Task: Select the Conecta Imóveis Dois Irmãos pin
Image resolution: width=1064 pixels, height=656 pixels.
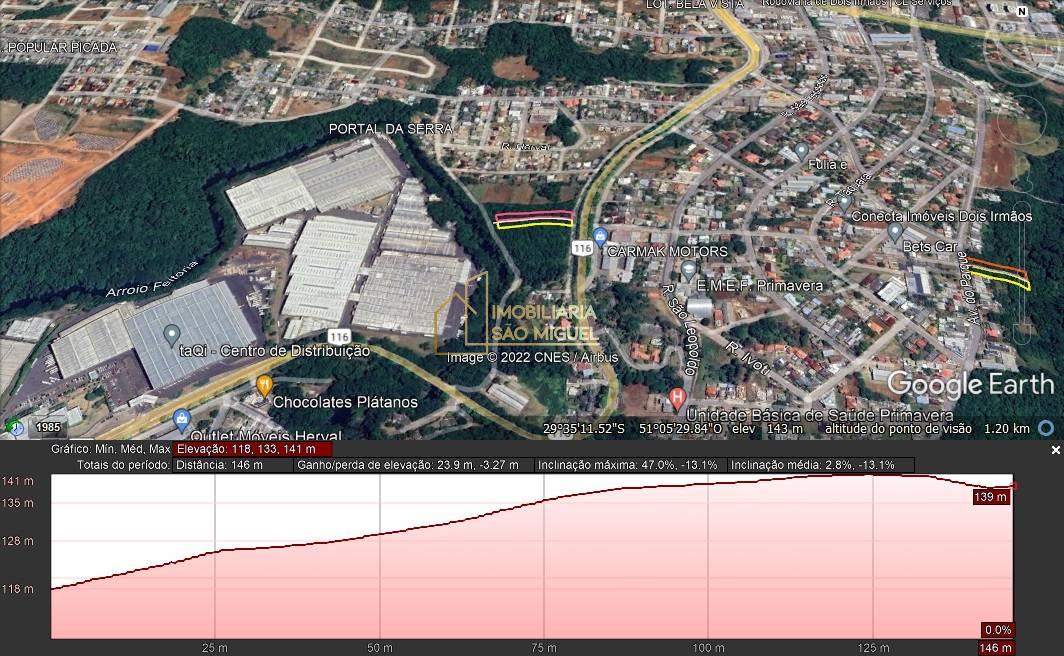Action: [x=844, y=201]
